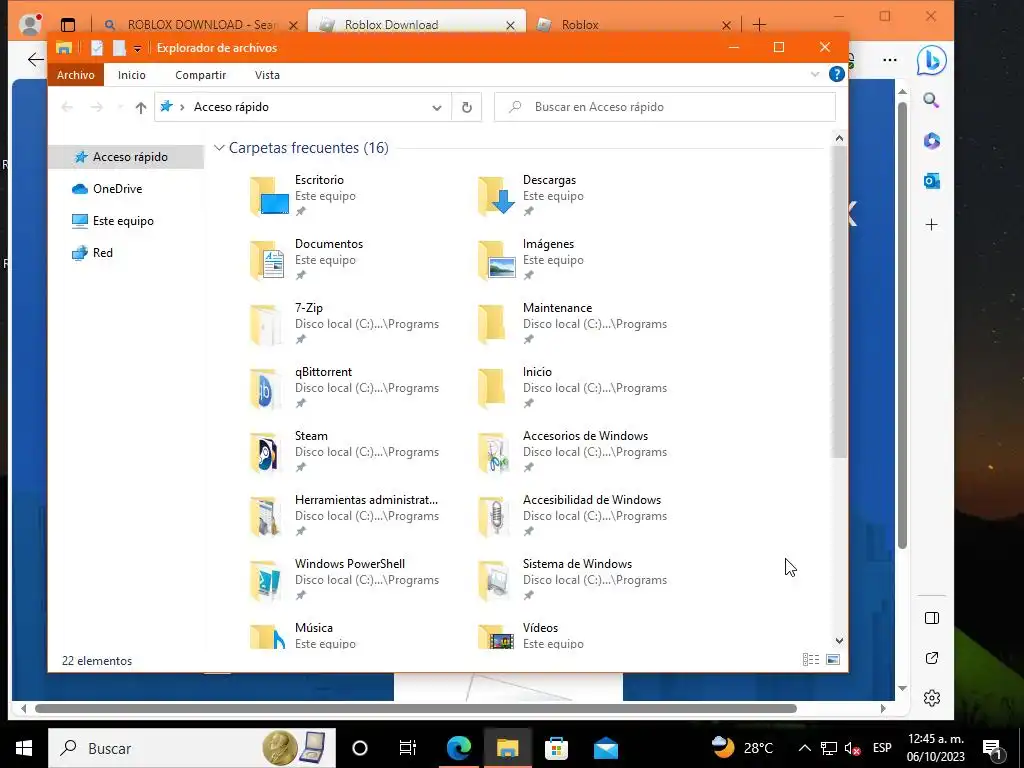Select OneDrive in navigation pane
Screen dimensions: 1024x768
(126, 189)
